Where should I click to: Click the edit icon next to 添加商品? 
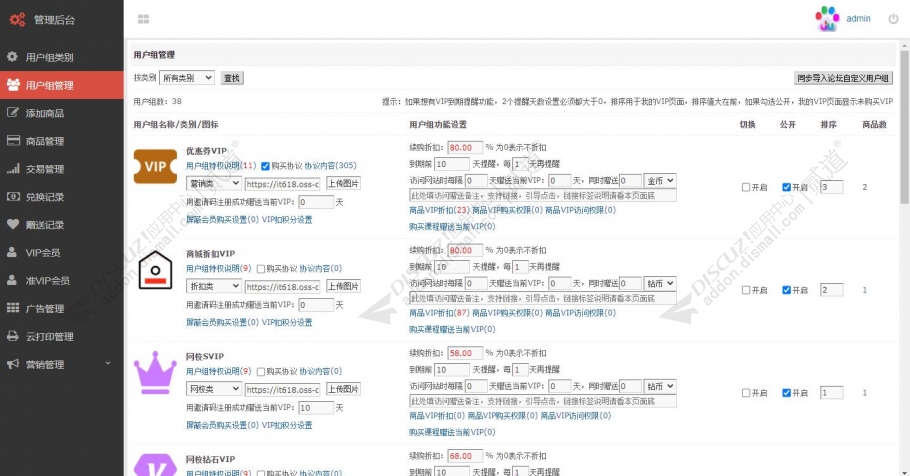point(13,113)
